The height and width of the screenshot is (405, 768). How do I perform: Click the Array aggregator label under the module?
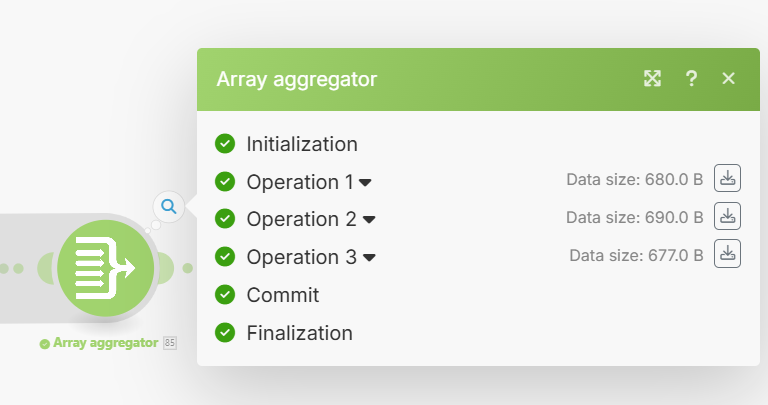(105, 343)
